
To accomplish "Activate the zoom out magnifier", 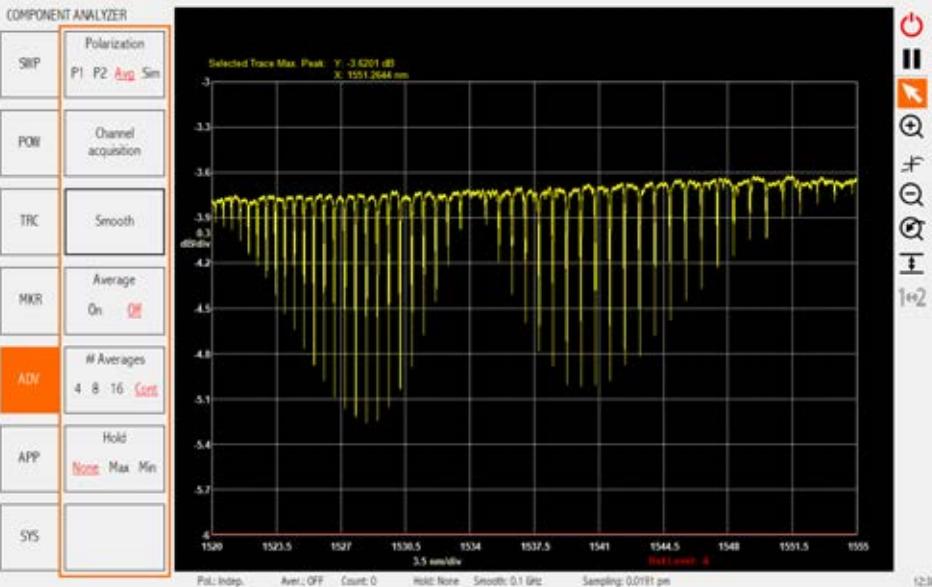I will click(x=911, y=195).
